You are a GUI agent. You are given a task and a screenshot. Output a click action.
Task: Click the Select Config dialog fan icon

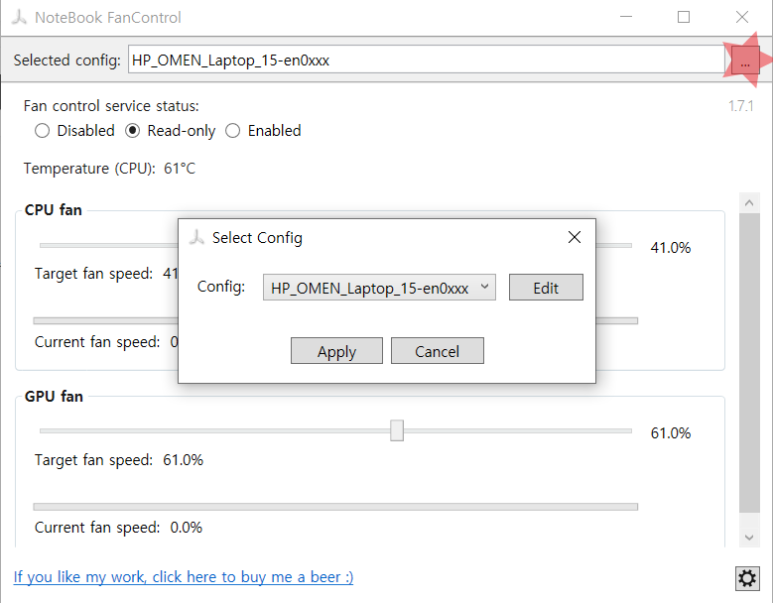196,238
